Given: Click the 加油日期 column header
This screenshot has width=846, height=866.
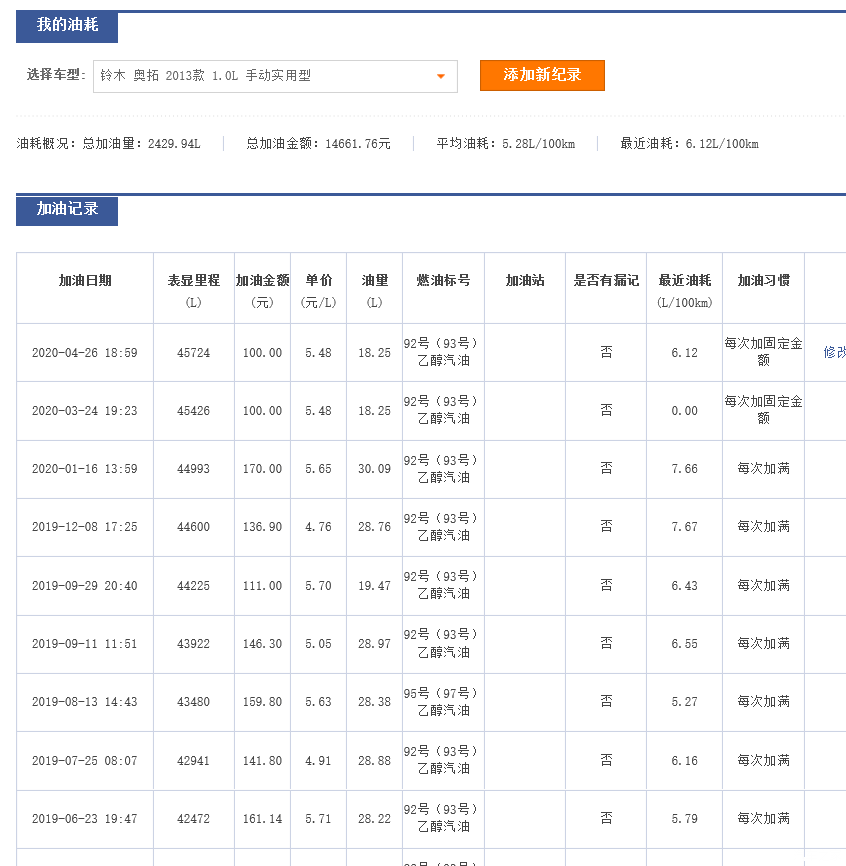Looking at the screenshot, I should [x=85, y=281].
